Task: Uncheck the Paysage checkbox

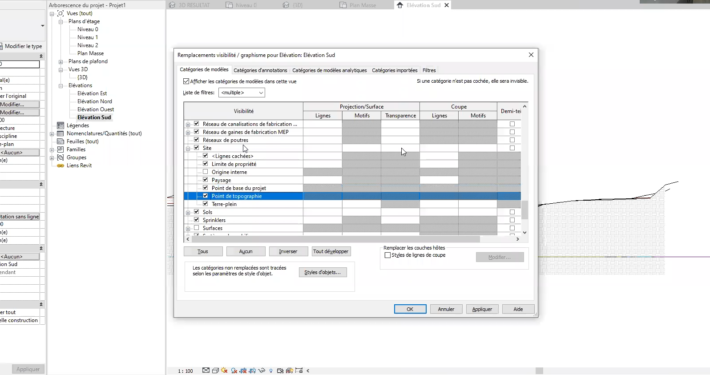Action: (206, 180)
